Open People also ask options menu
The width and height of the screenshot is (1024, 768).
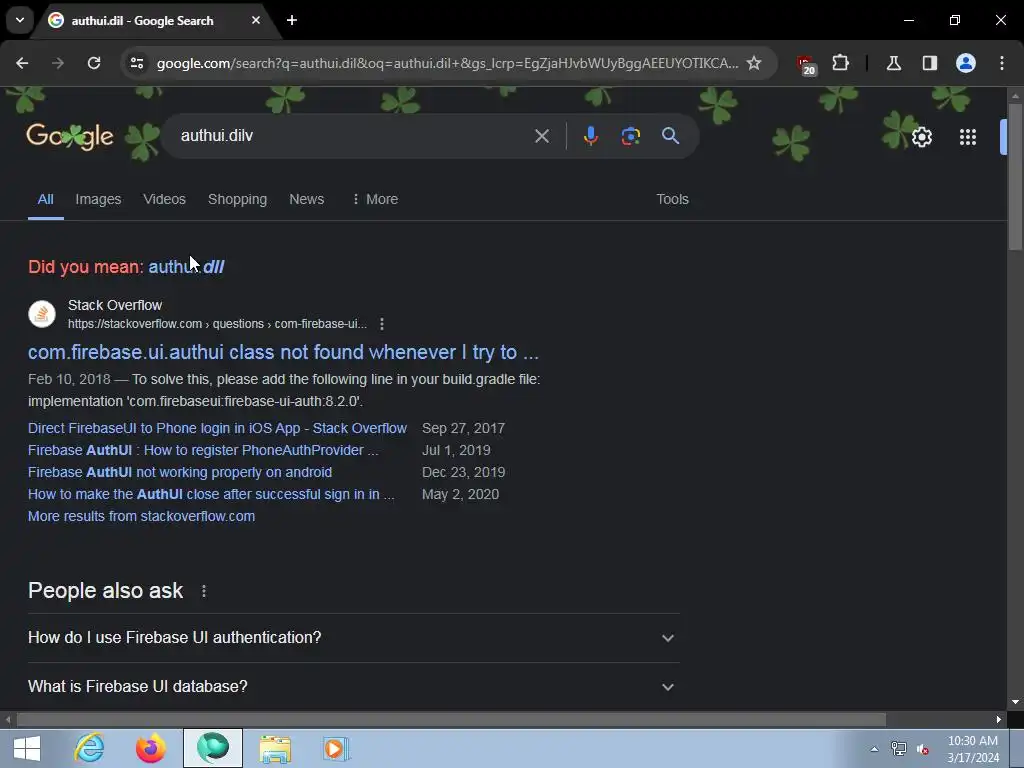(204, 591)
